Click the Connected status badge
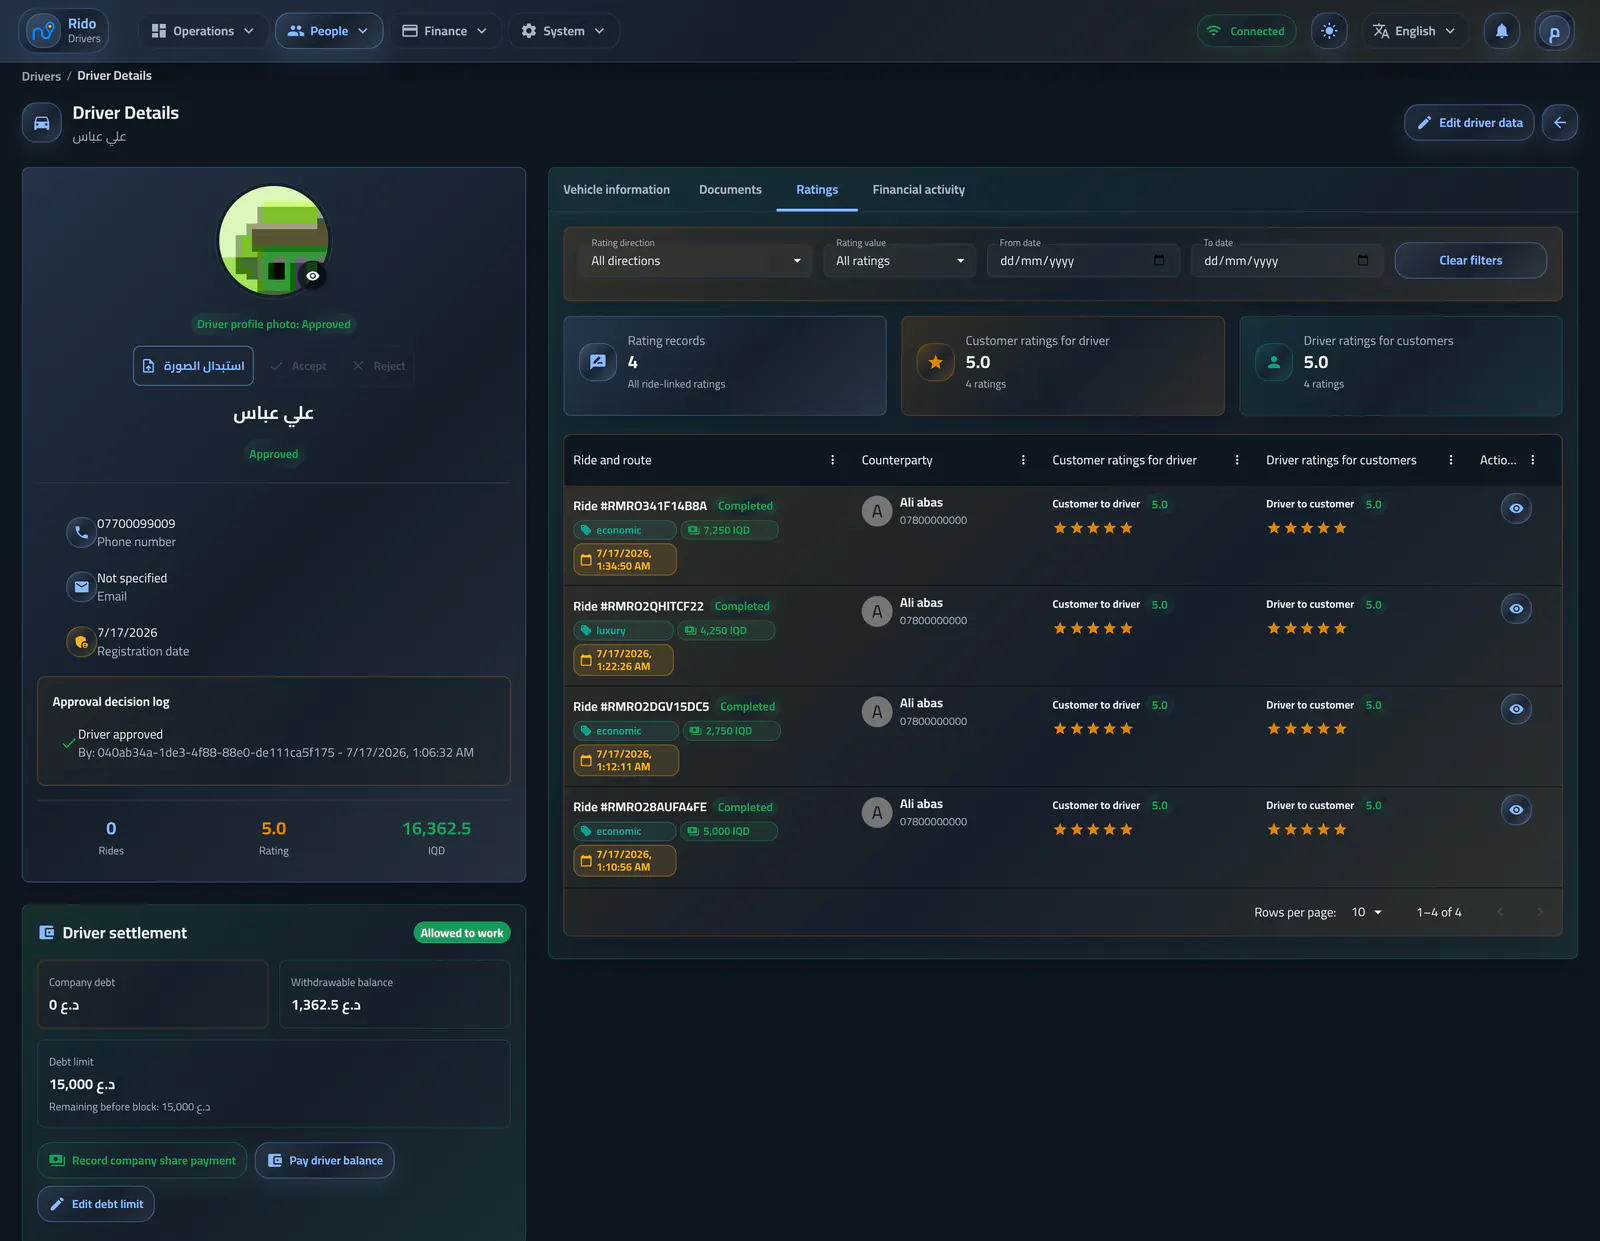1600x1241 pixels. point(1246,31)
